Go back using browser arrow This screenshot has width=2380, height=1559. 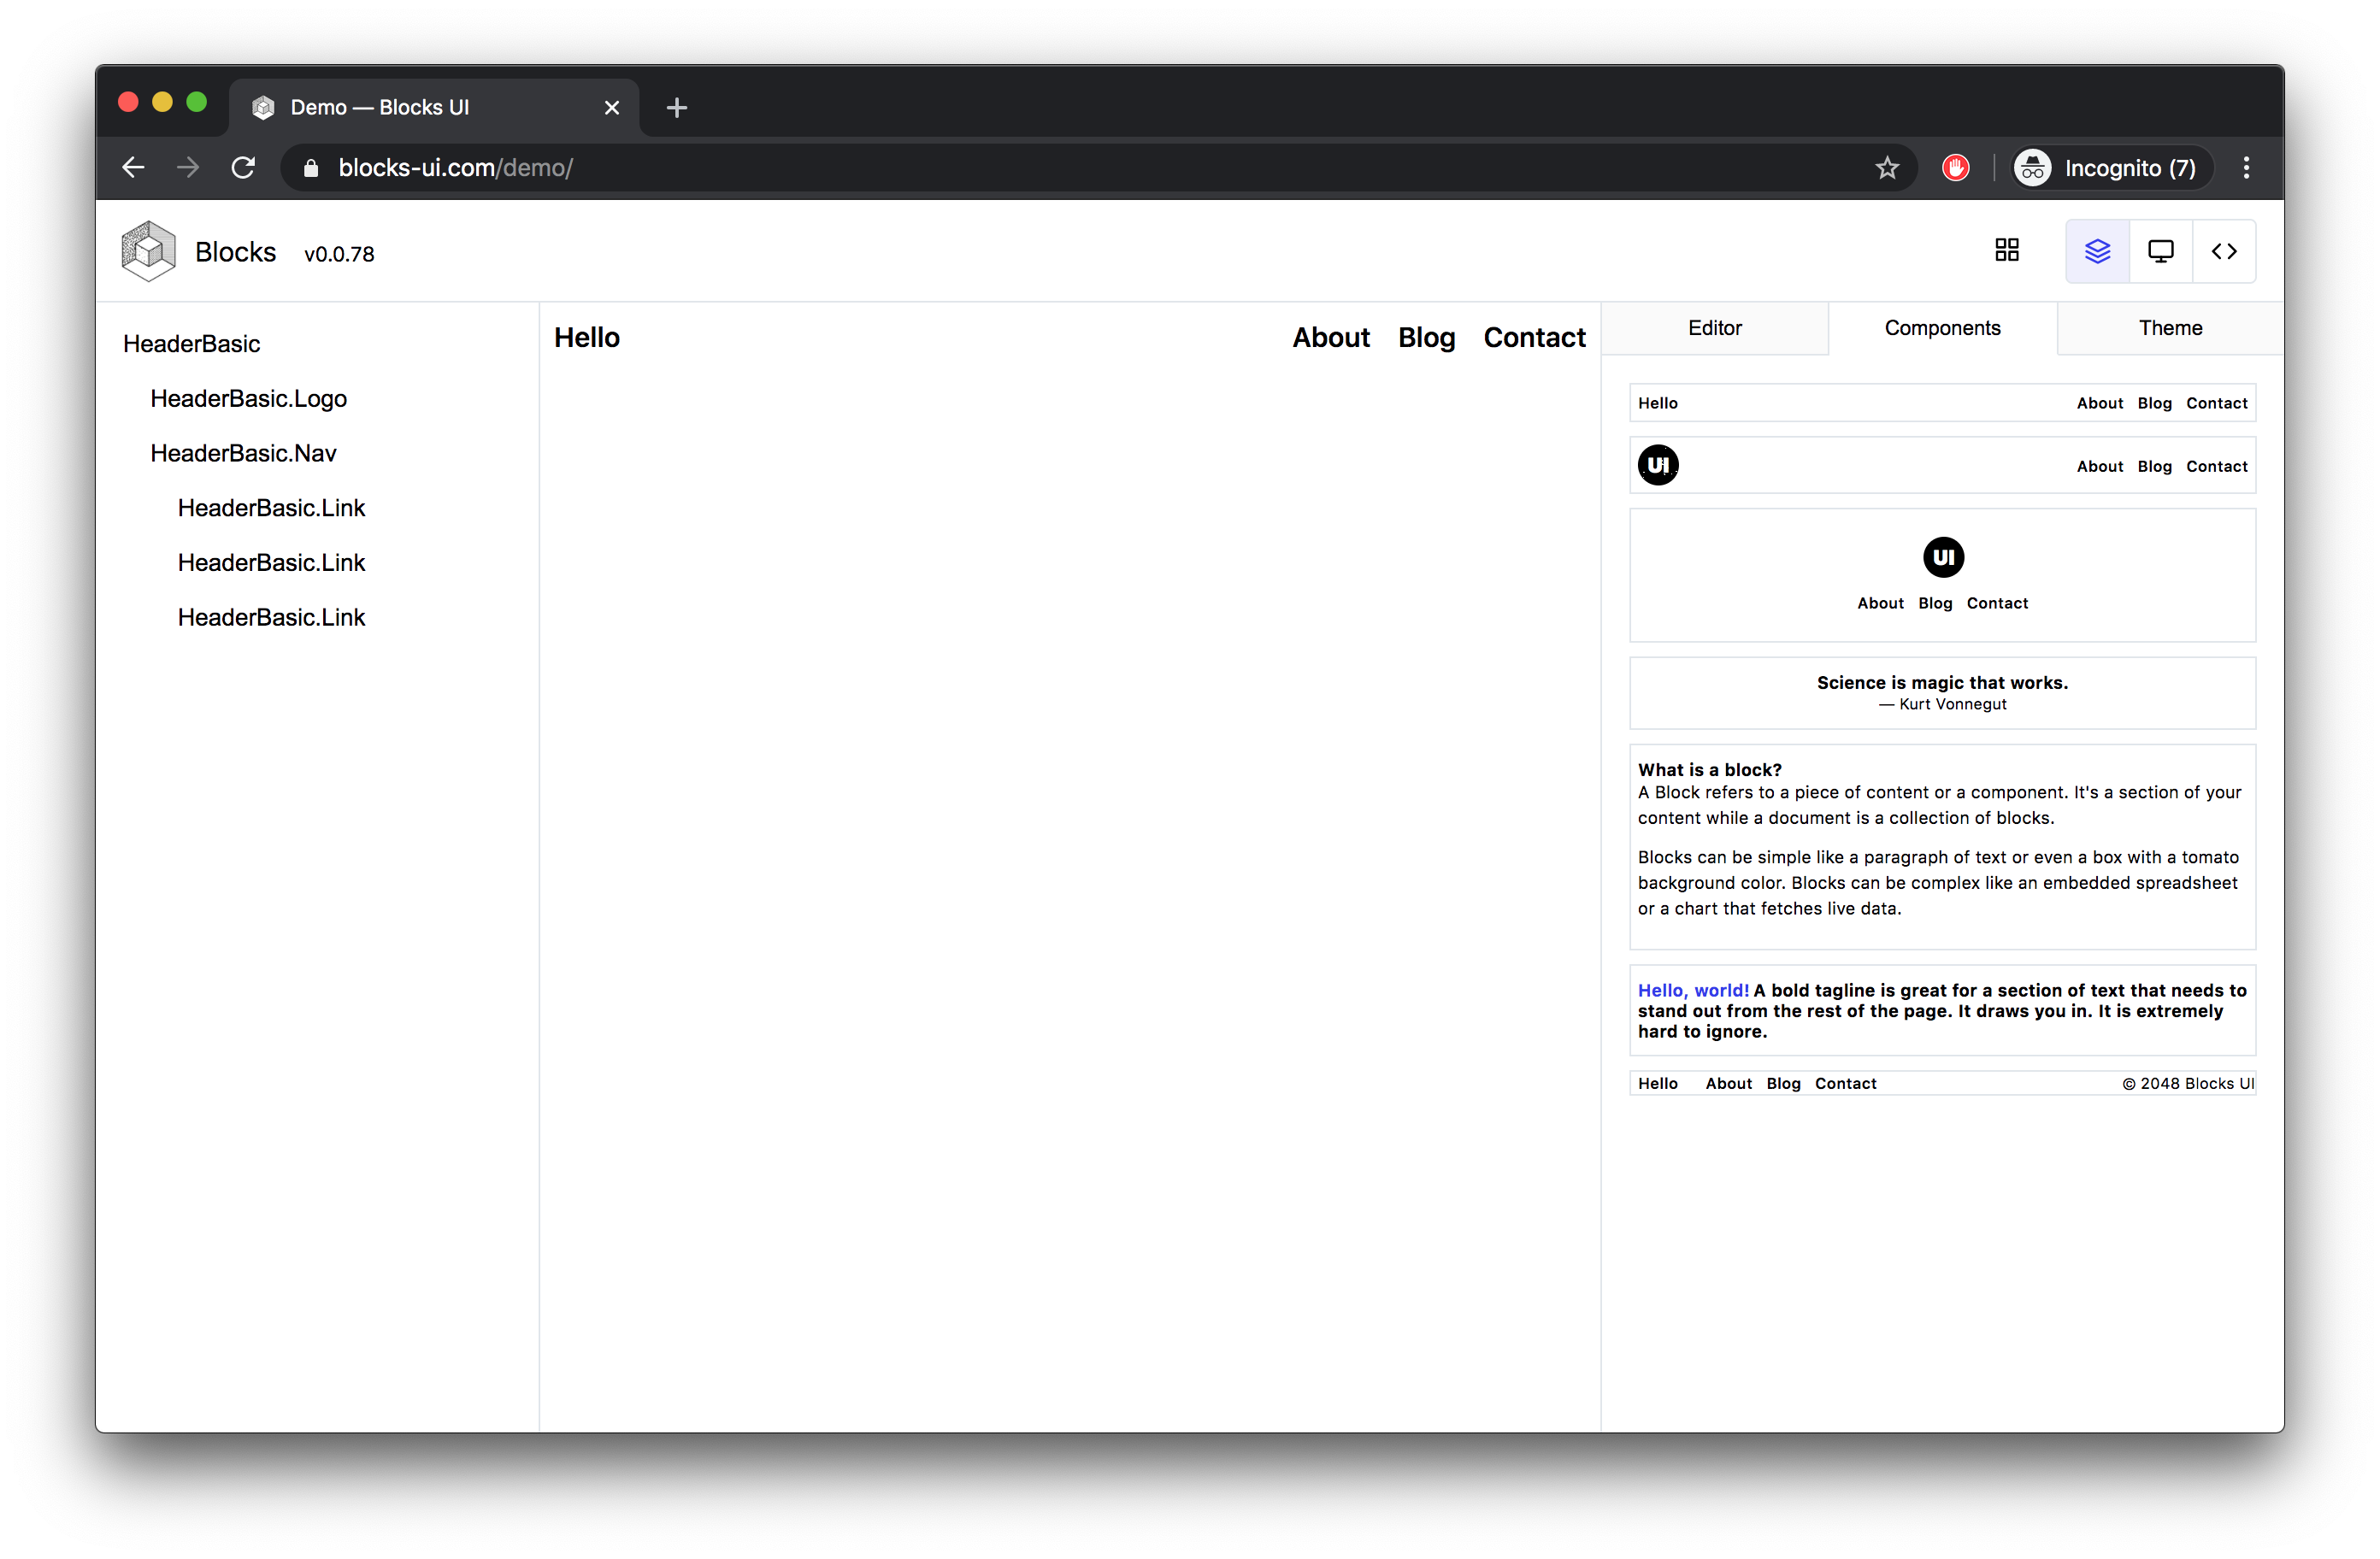(133, 168)
